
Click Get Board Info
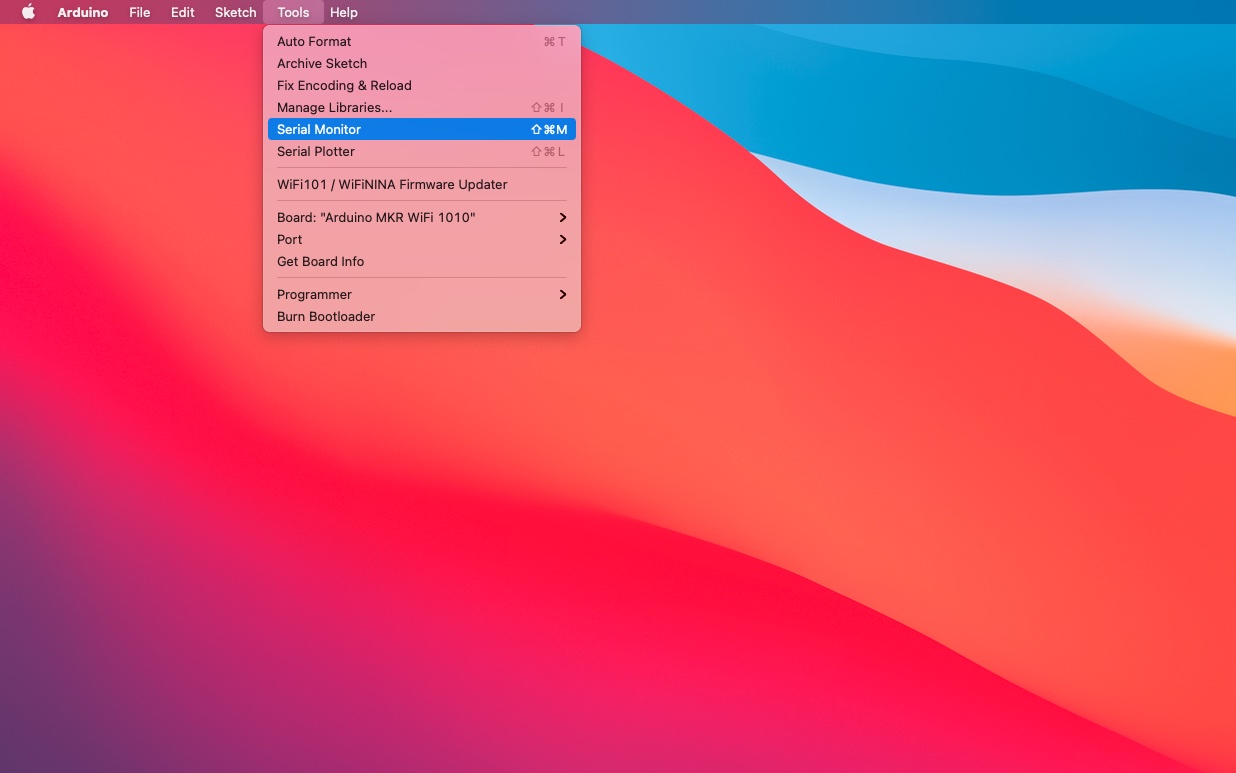pyautogui.click(x=320, y=261)
